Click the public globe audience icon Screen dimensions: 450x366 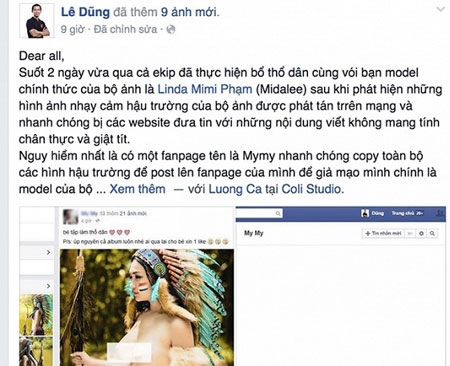[171, 29]
